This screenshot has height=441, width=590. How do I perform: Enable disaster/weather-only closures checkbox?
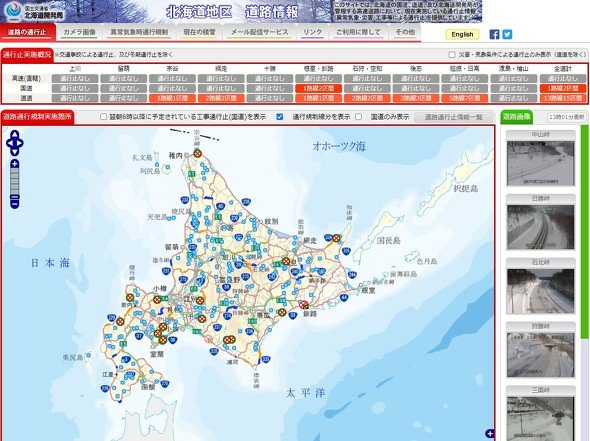452,55
